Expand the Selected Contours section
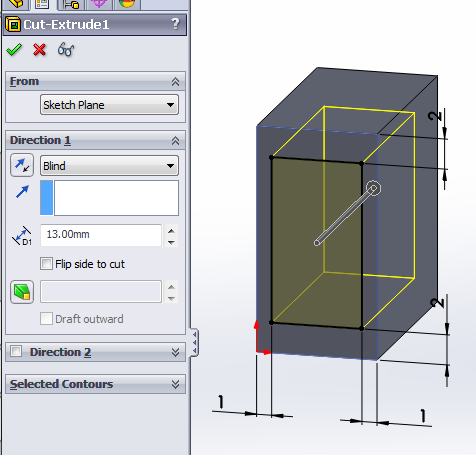This screenshot has width=476, height=455. click(x=175, y=384)
